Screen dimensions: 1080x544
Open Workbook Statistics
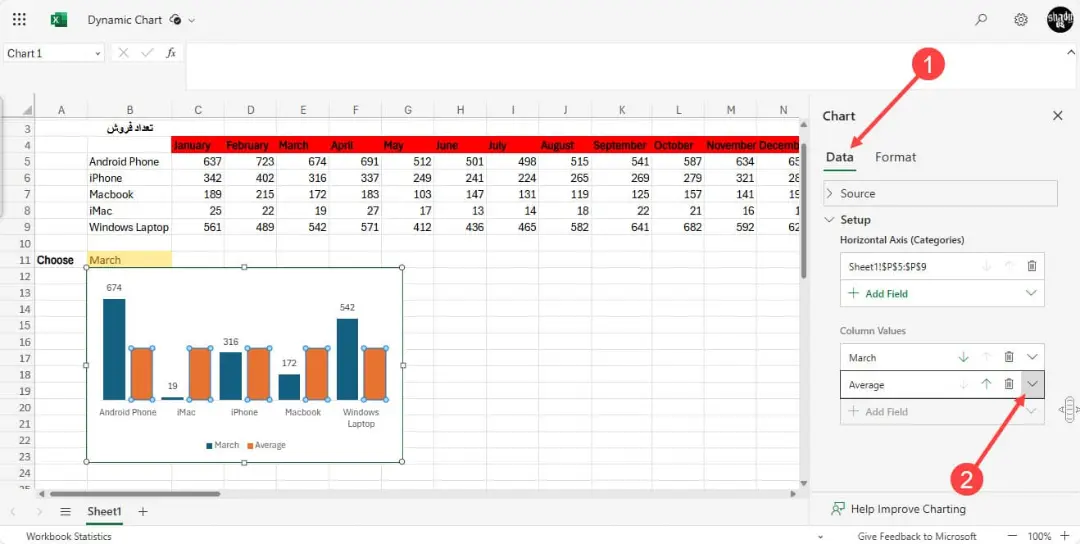pos(68,536)
